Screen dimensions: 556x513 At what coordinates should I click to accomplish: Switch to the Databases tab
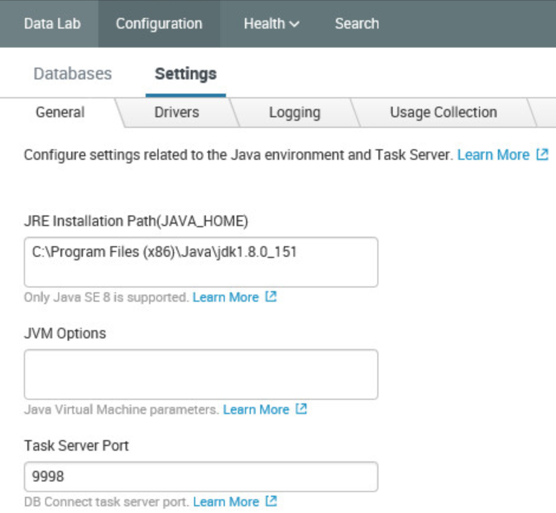coord(73,74)
